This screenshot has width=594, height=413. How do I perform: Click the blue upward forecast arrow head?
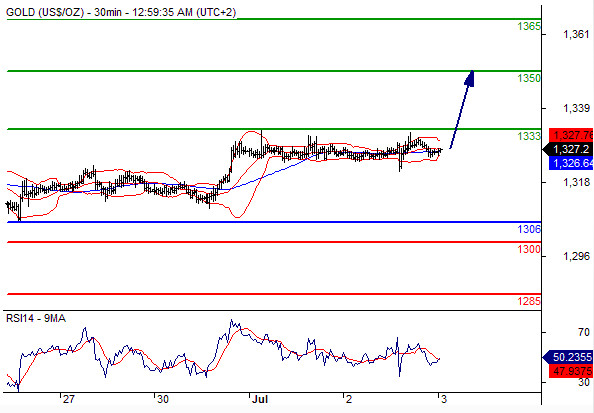pos(470,78)
